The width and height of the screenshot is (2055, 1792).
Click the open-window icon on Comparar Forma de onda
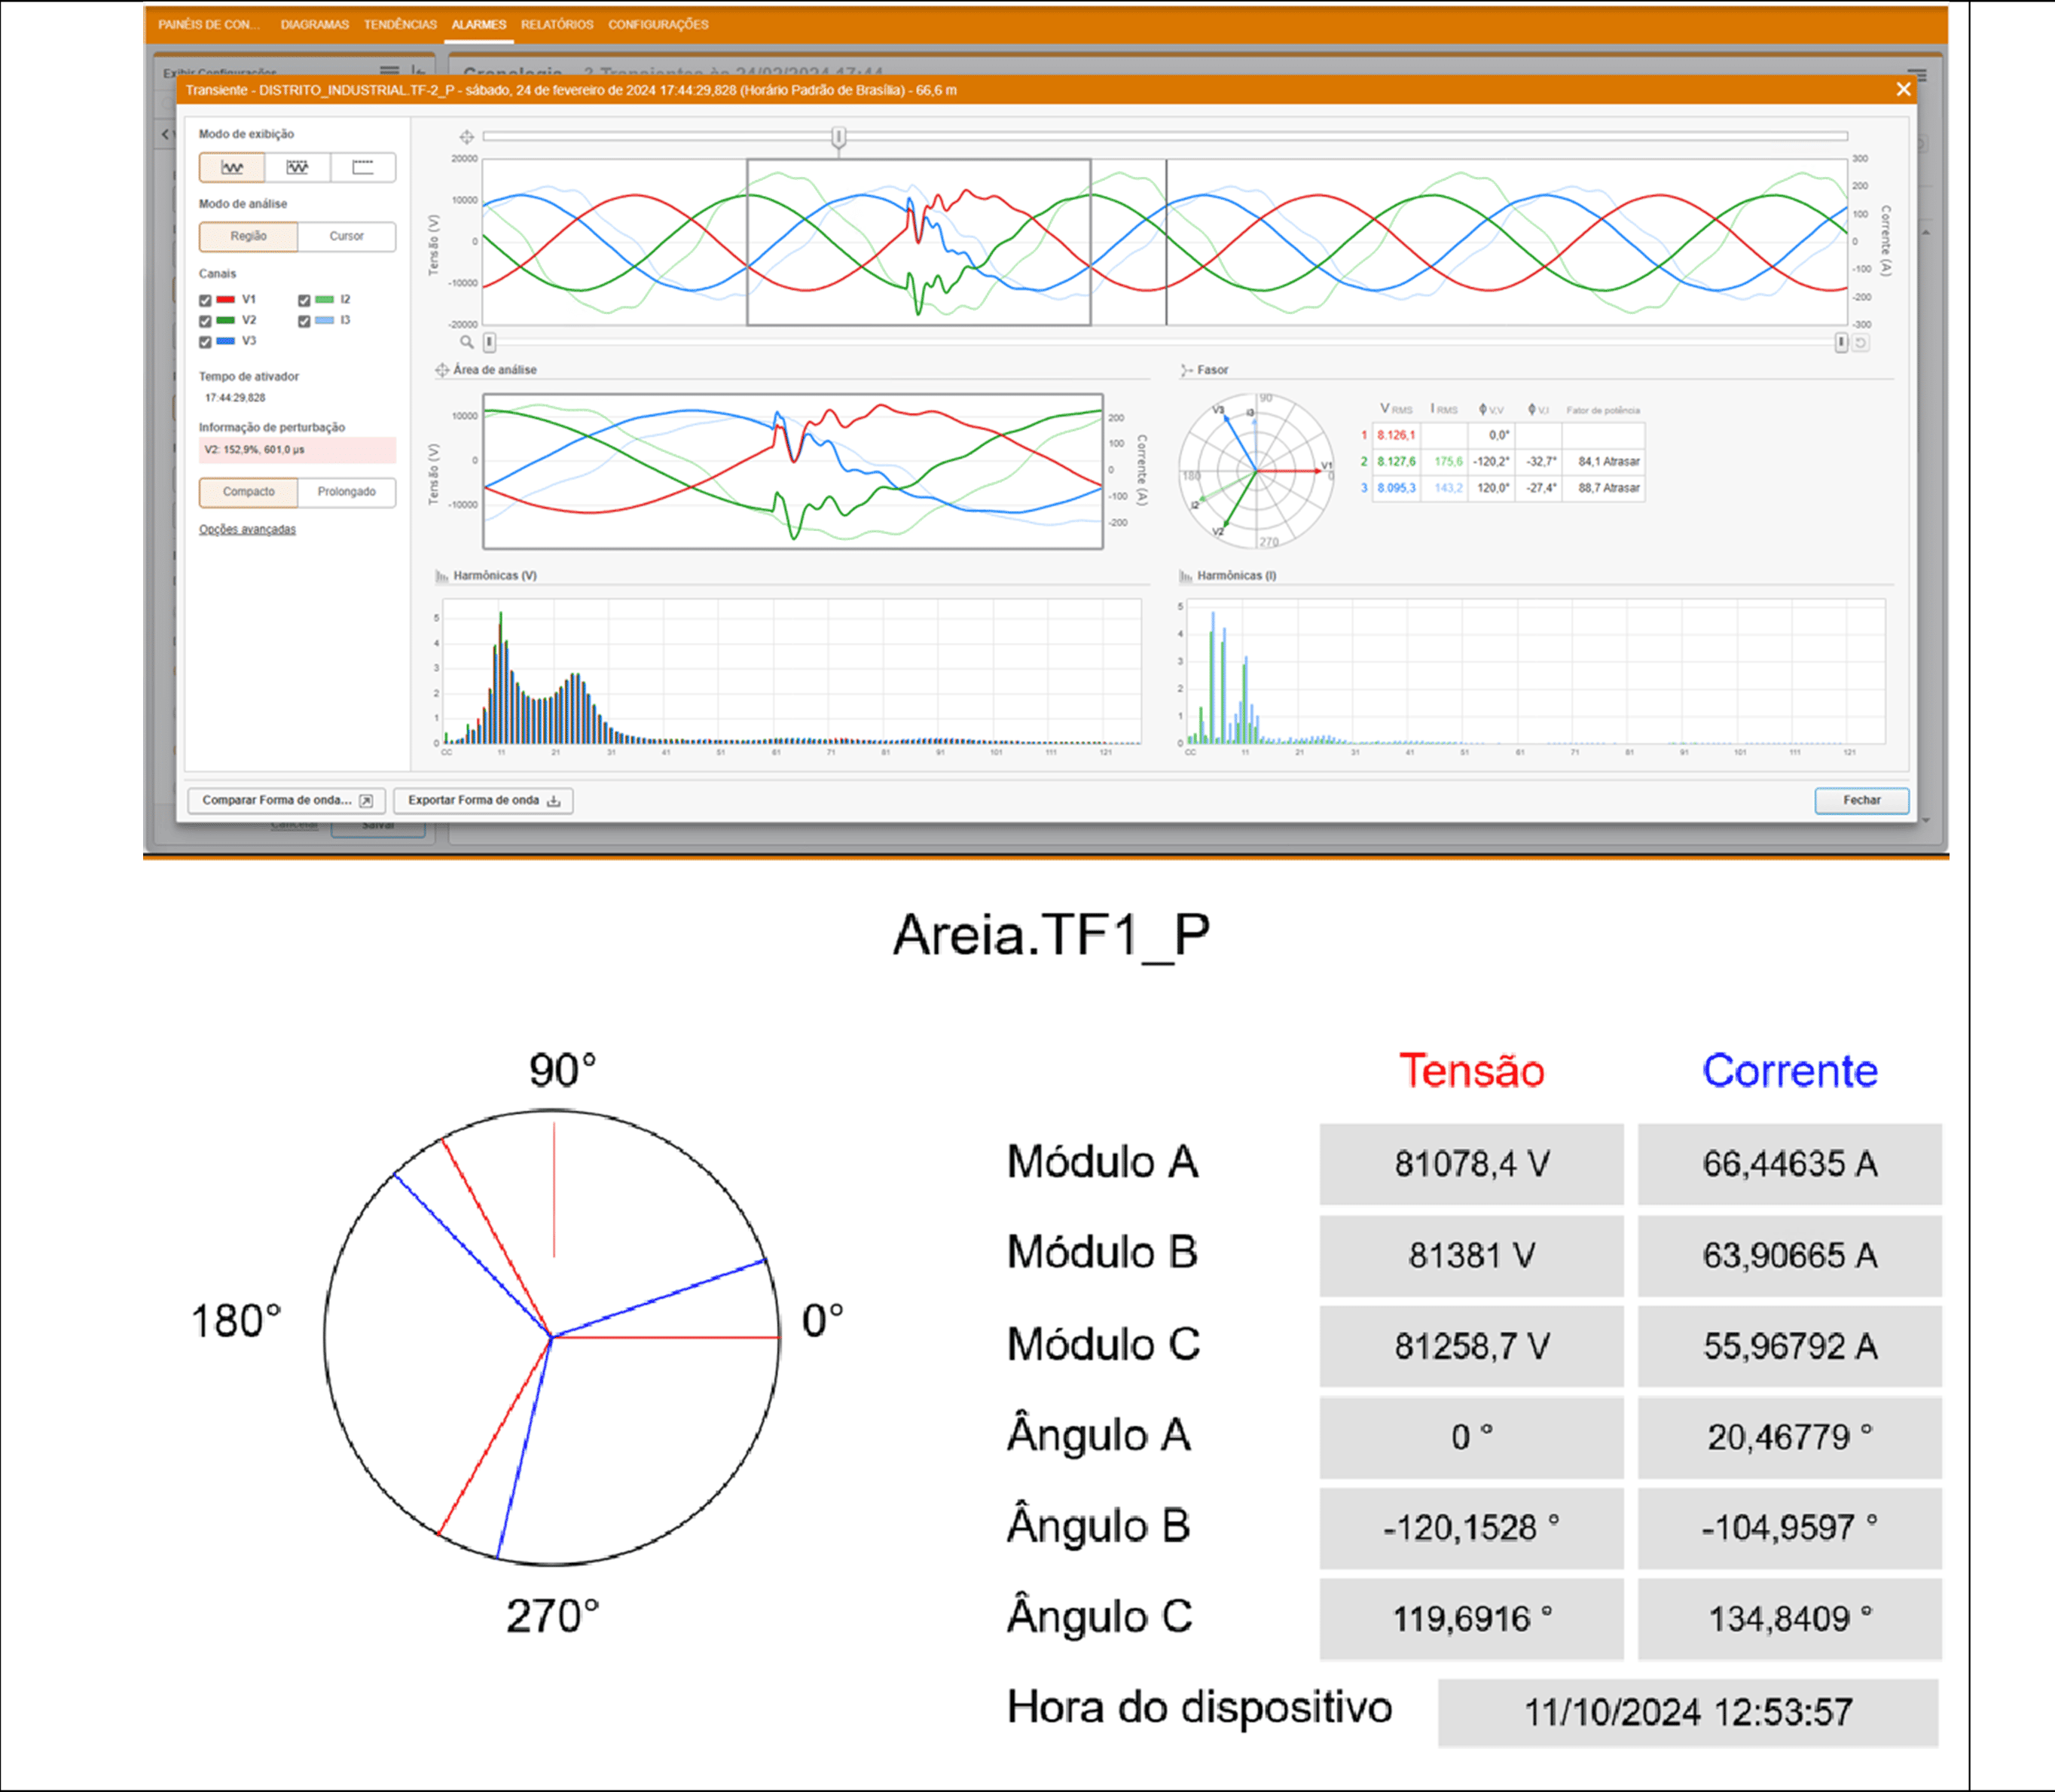point(366,801)
